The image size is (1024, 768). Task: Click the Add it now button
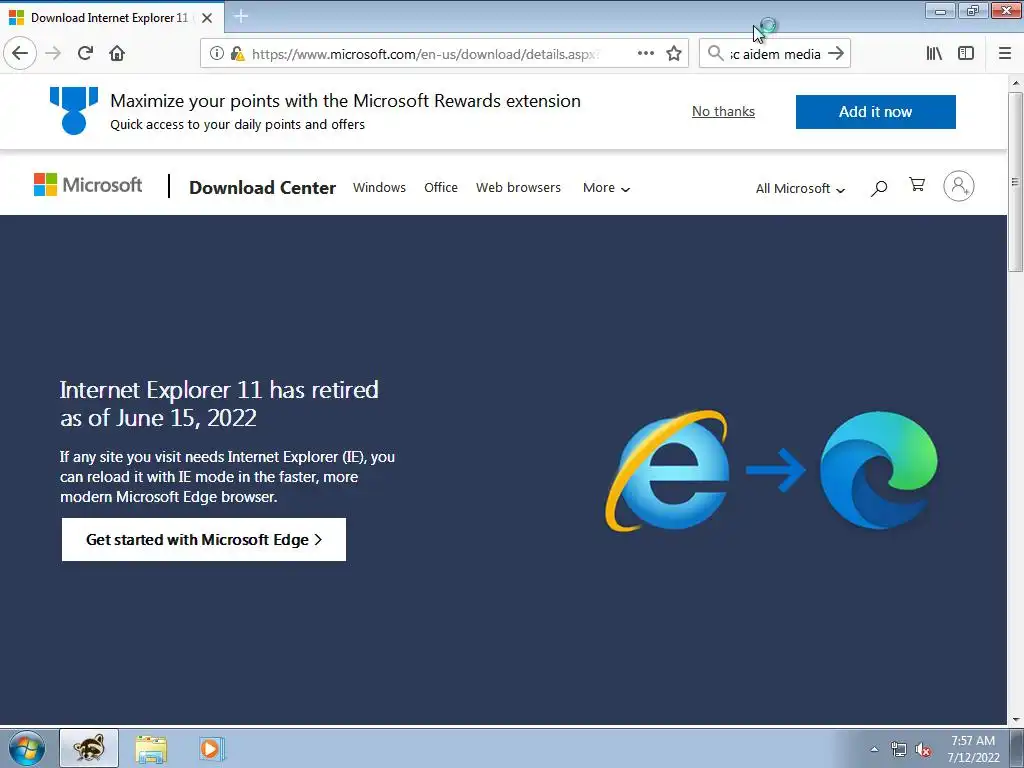[875, 112]
